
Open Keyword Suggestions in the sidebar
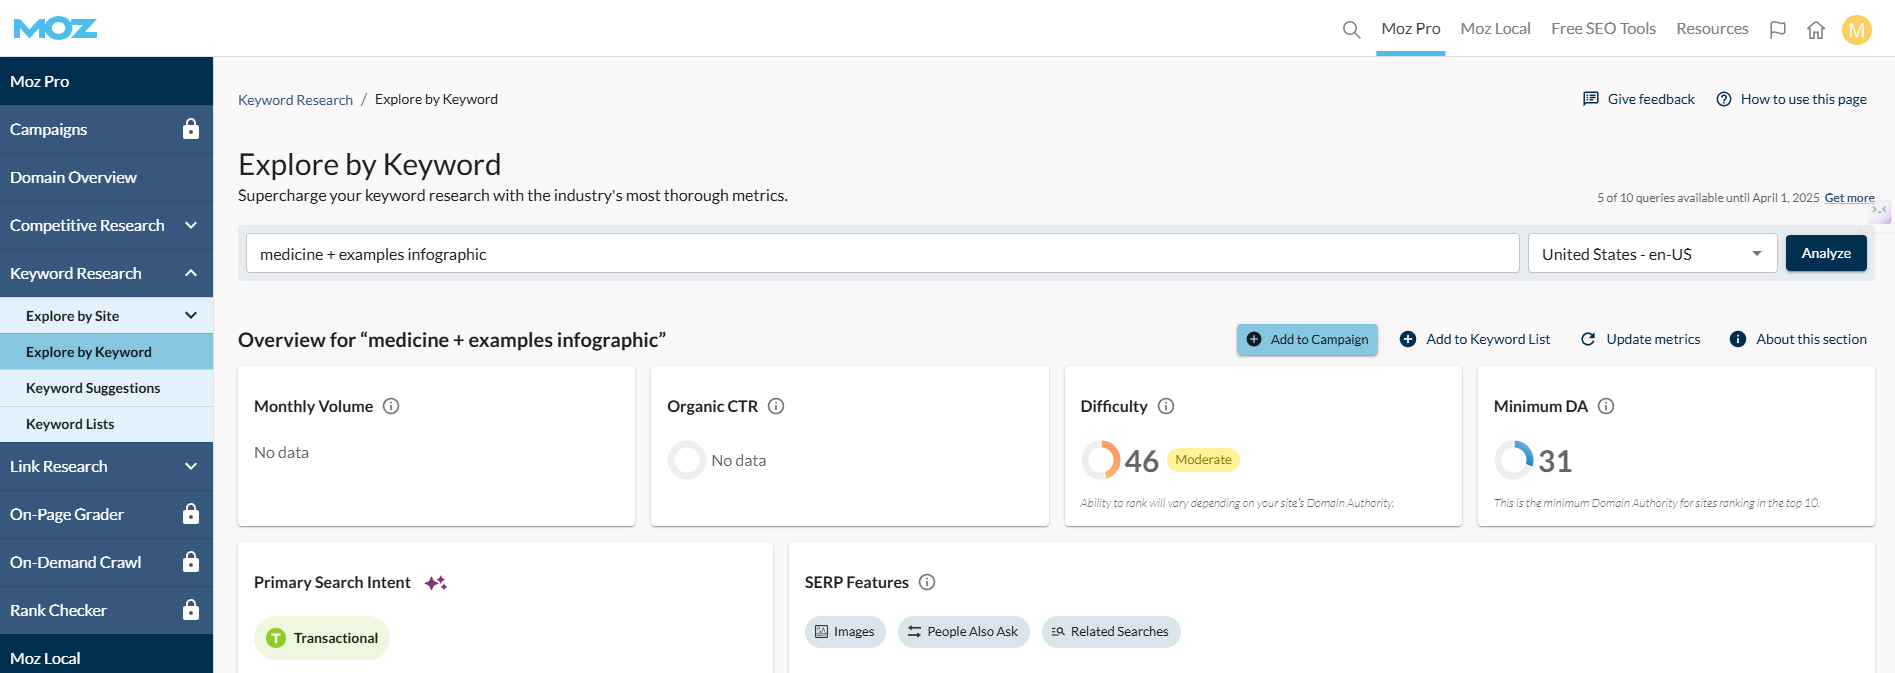pos(93,388)
